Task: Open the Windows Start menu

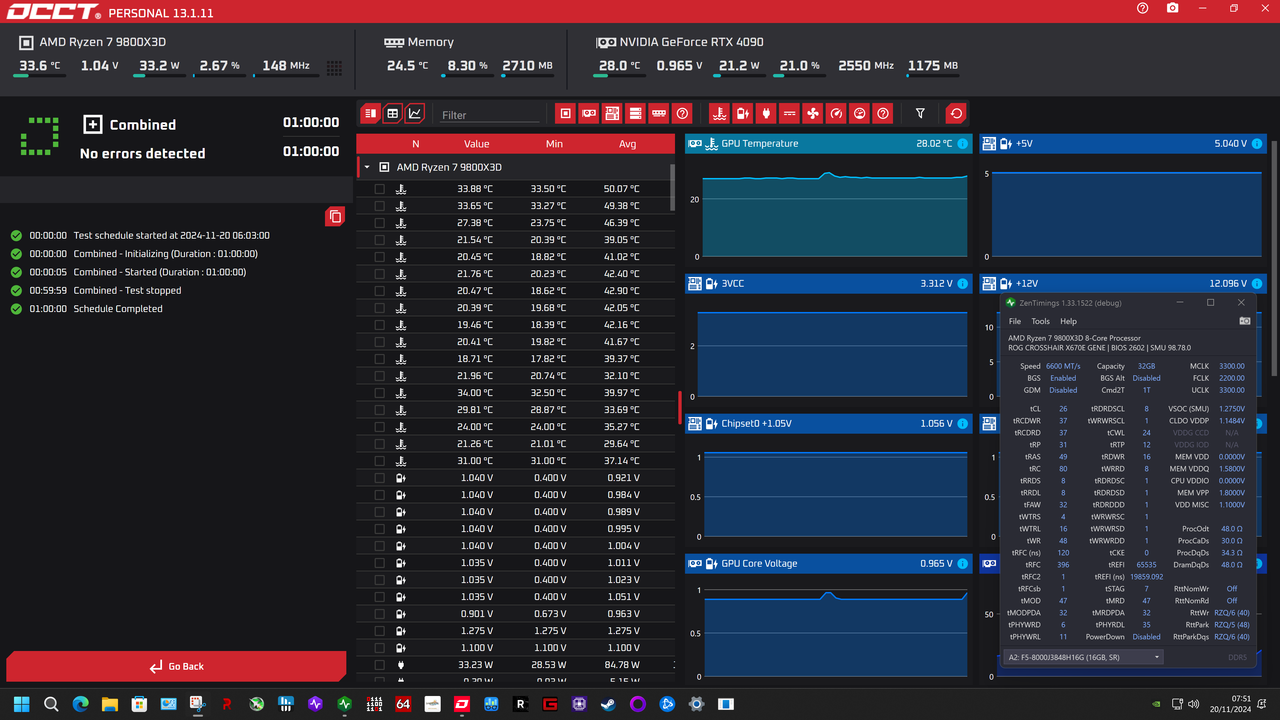Action: point(22,704)
